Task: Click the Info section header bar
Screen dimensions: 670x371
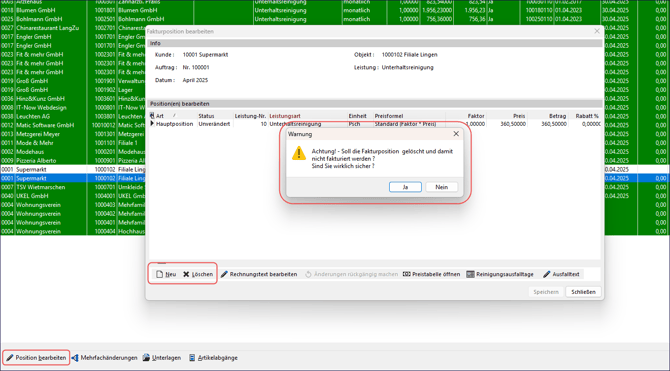Action: (375, 43)
